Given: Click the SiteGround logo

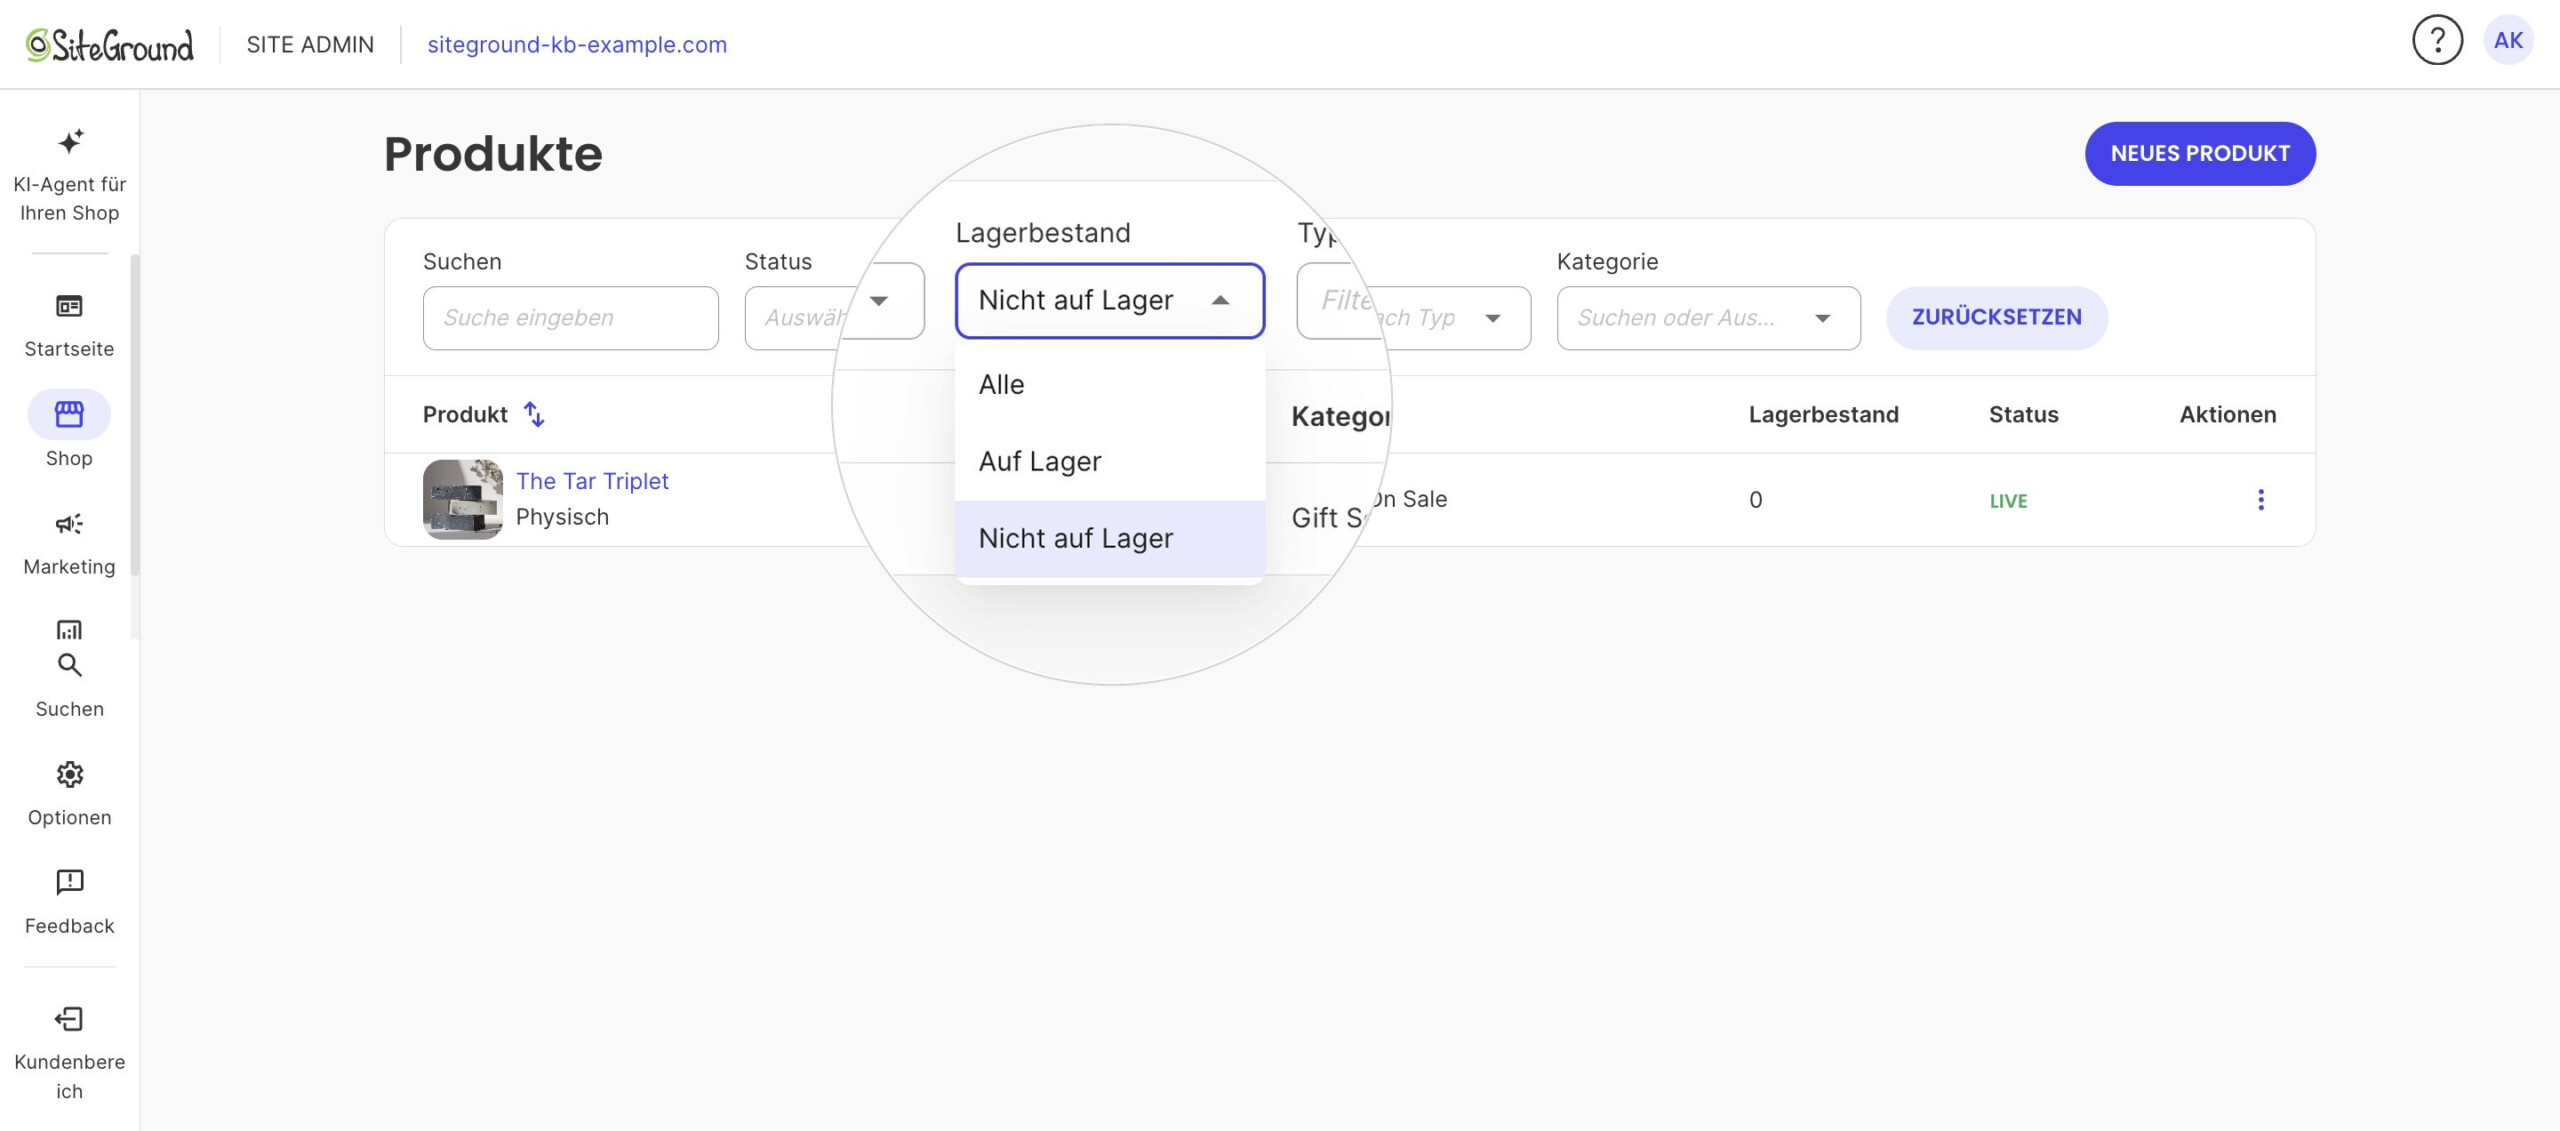Looking at the screenshot, I should click(x=110, y=45).
